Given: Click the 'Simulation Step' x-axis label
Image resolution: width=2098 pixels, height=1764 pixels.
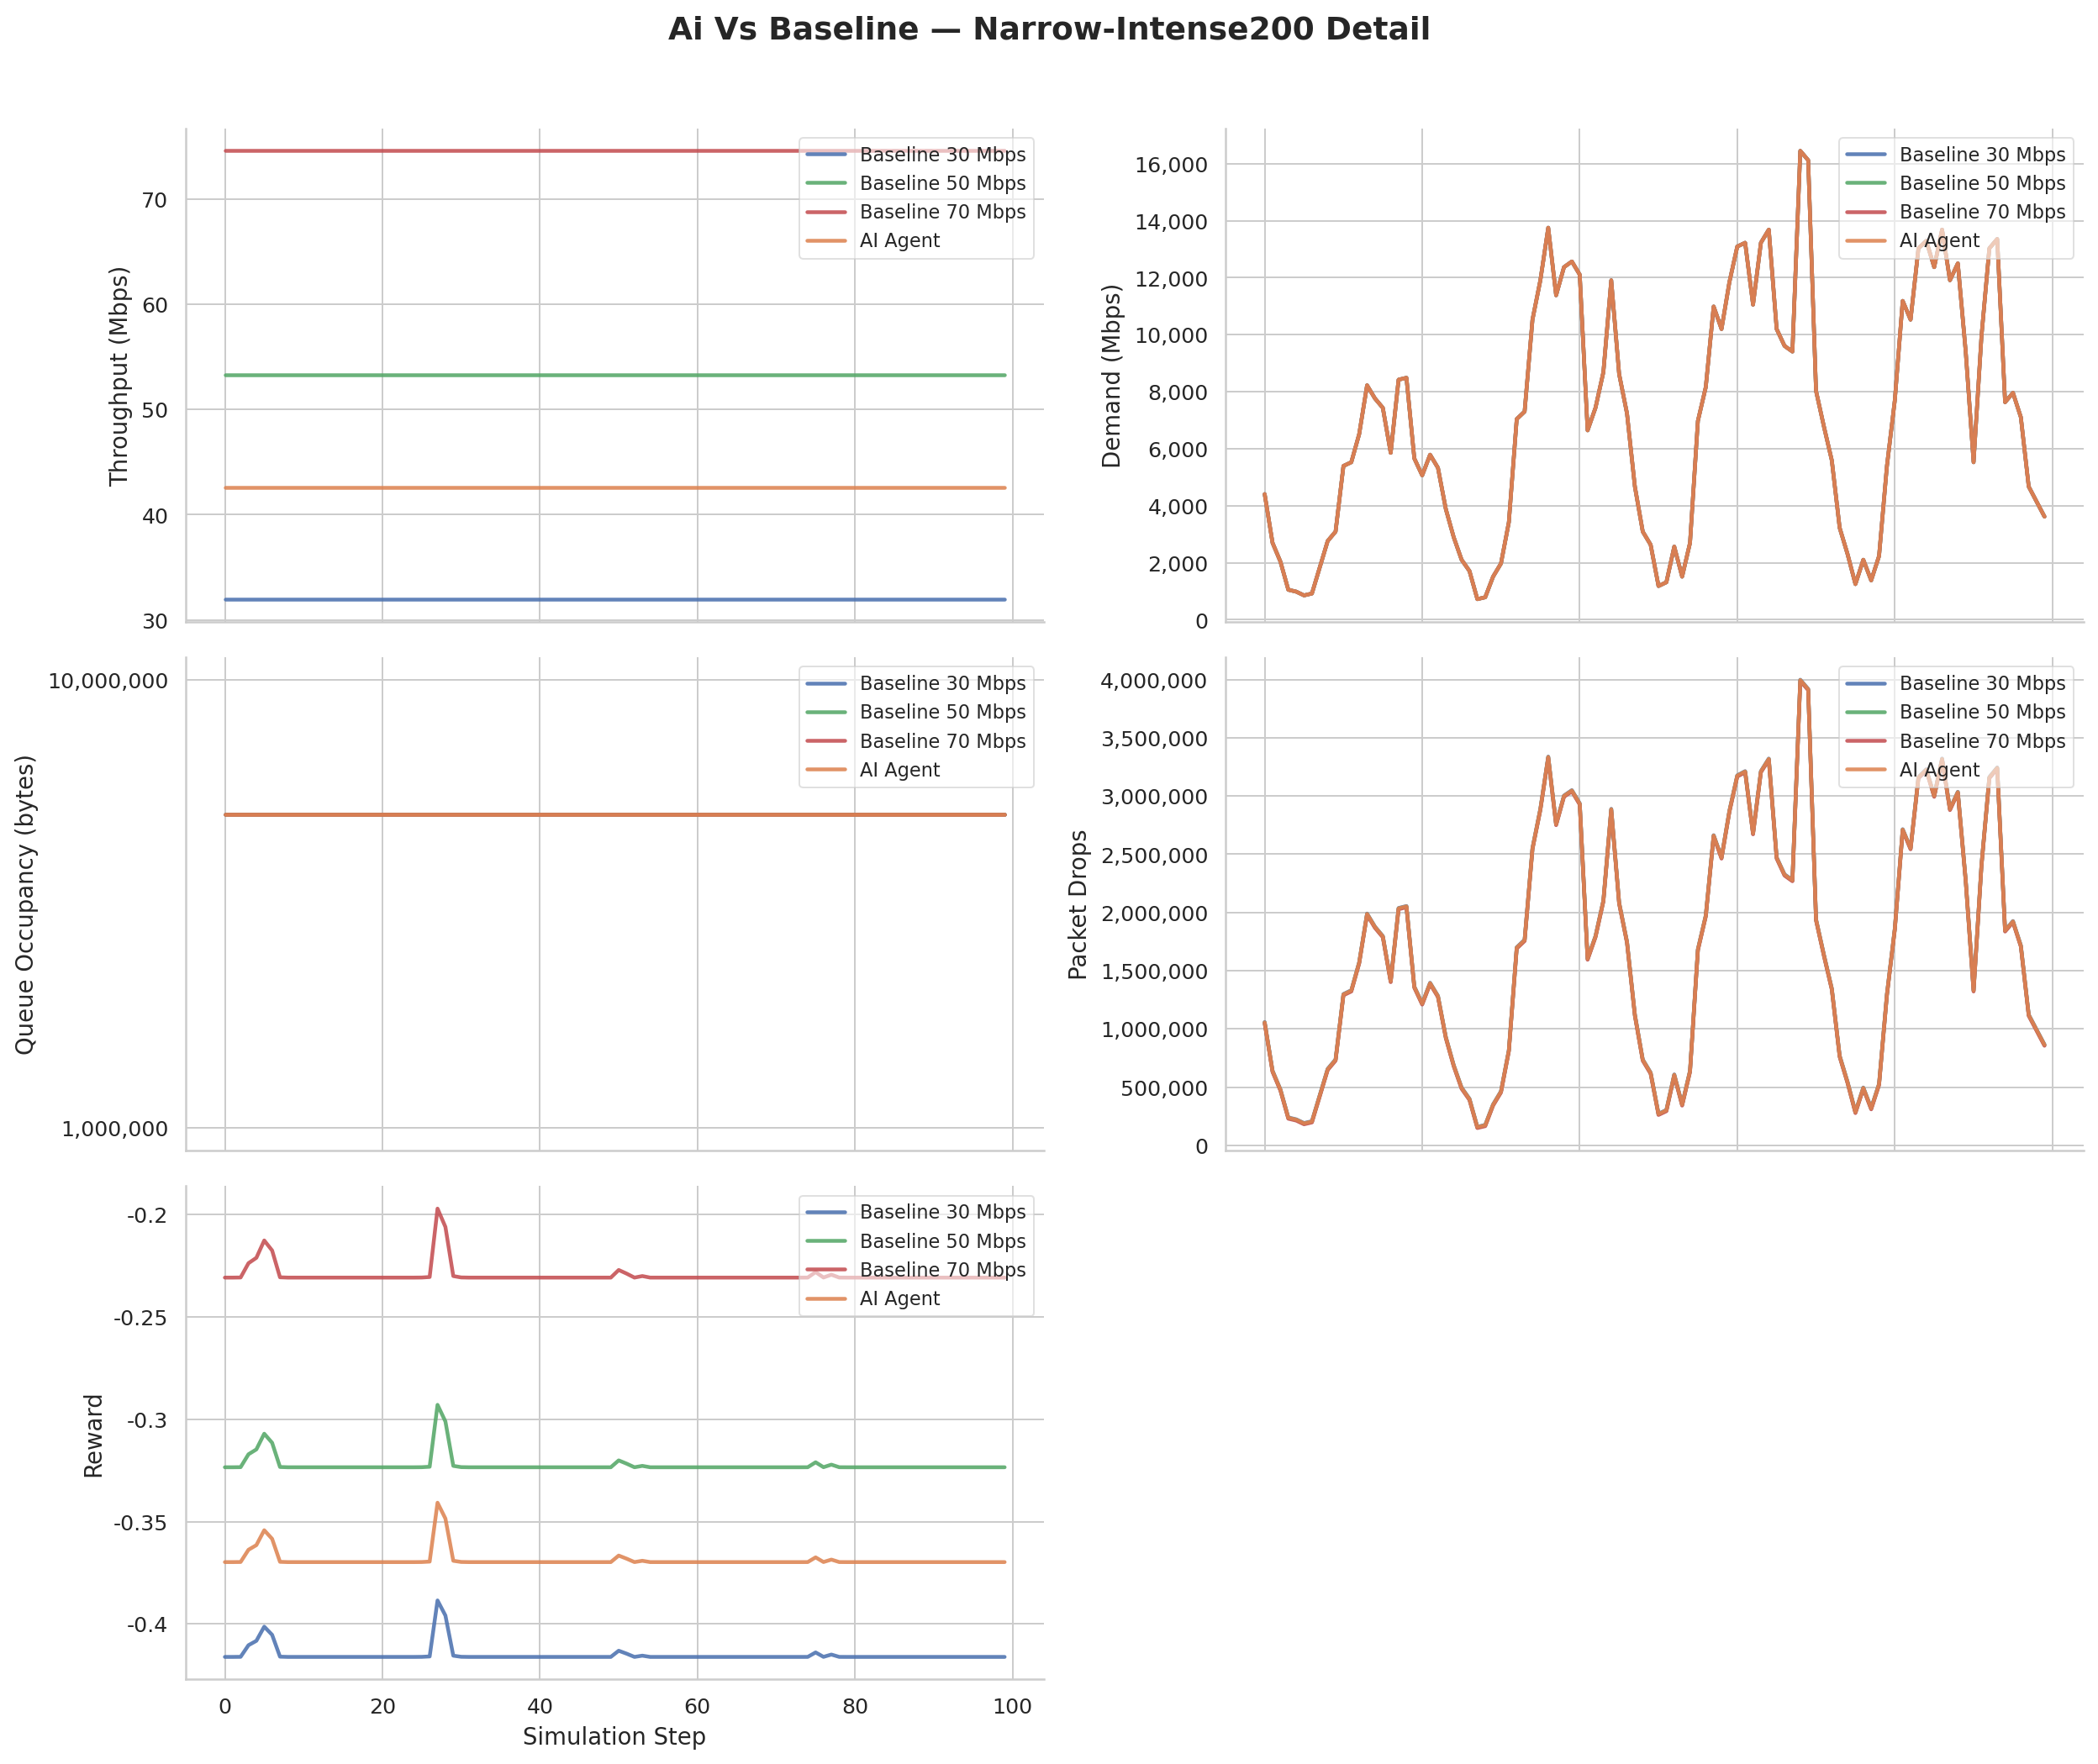Looking at the screenshot, I should [x=614, y=1736].
